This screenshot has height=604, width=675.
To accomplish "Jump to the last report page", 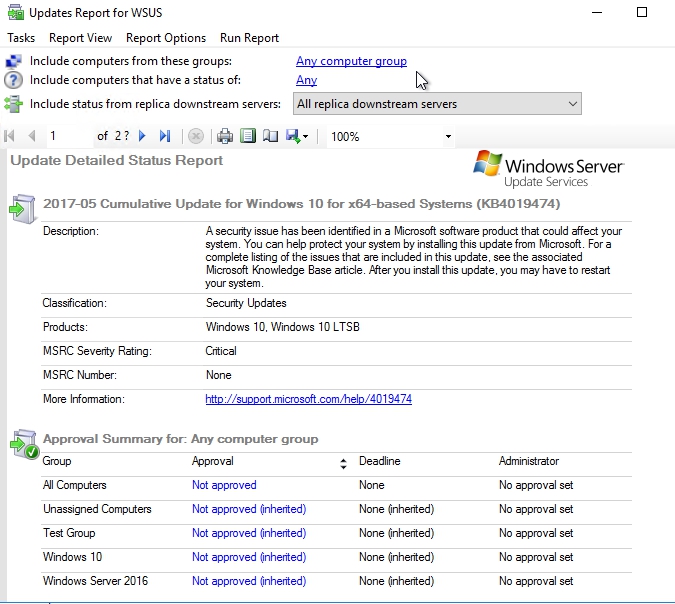I will tap(165, 136).
